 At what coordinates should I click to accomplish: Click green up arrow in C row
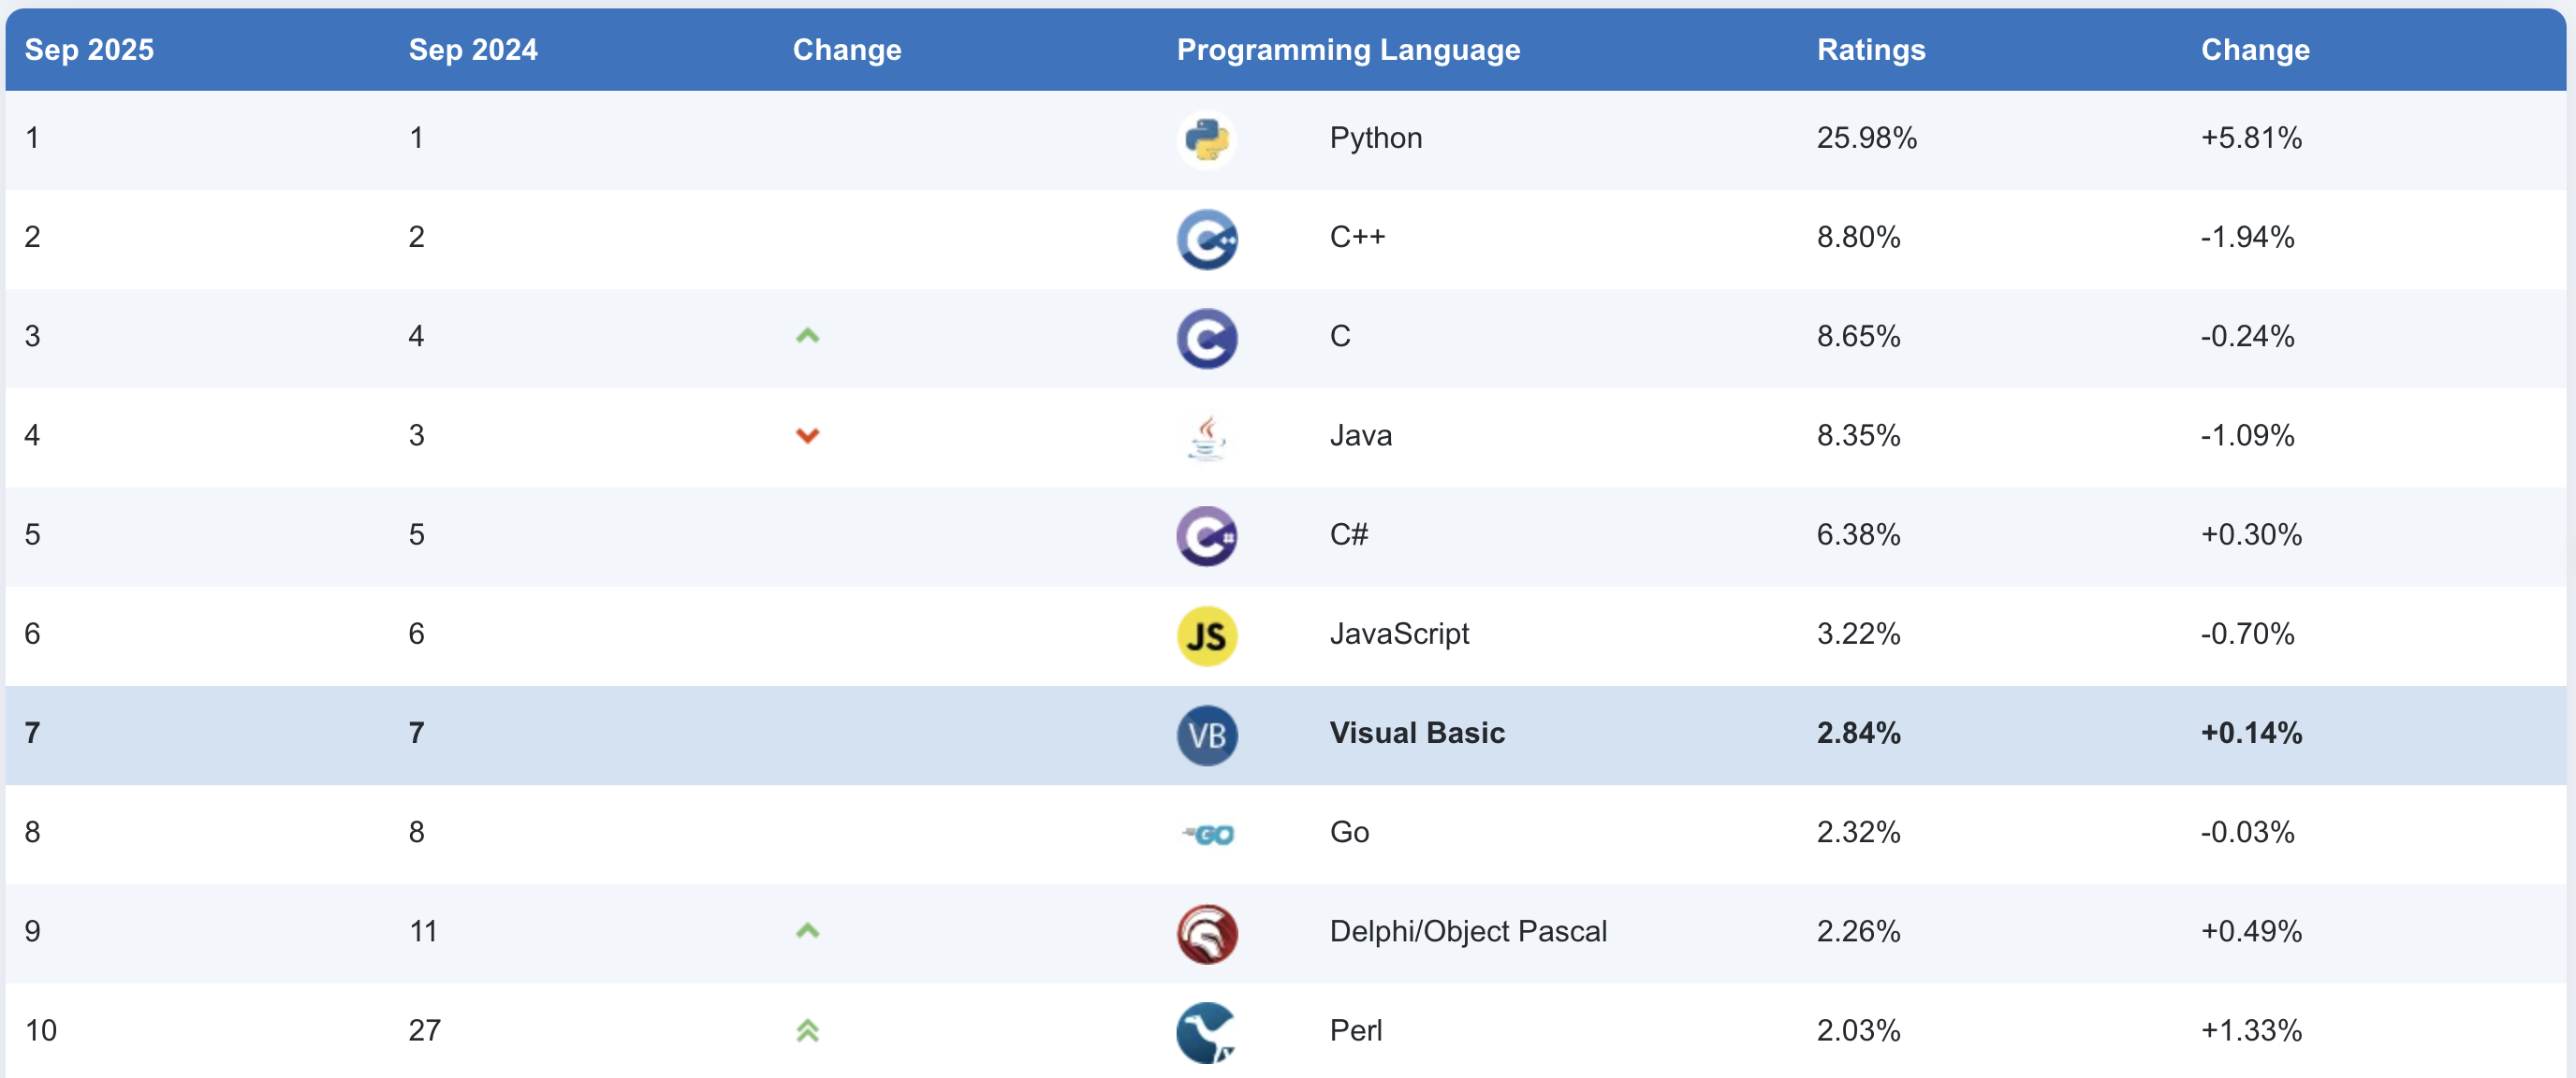(807, 336)
